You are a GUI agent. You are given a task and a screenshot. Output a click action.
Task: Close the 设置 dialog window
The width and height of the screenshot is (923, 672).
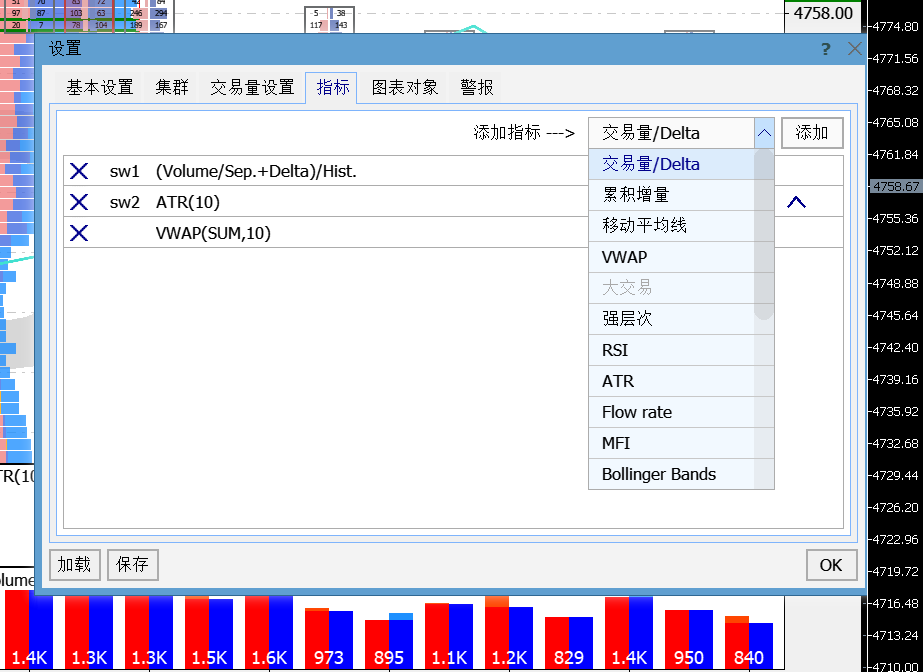click(x=853, y=49)
